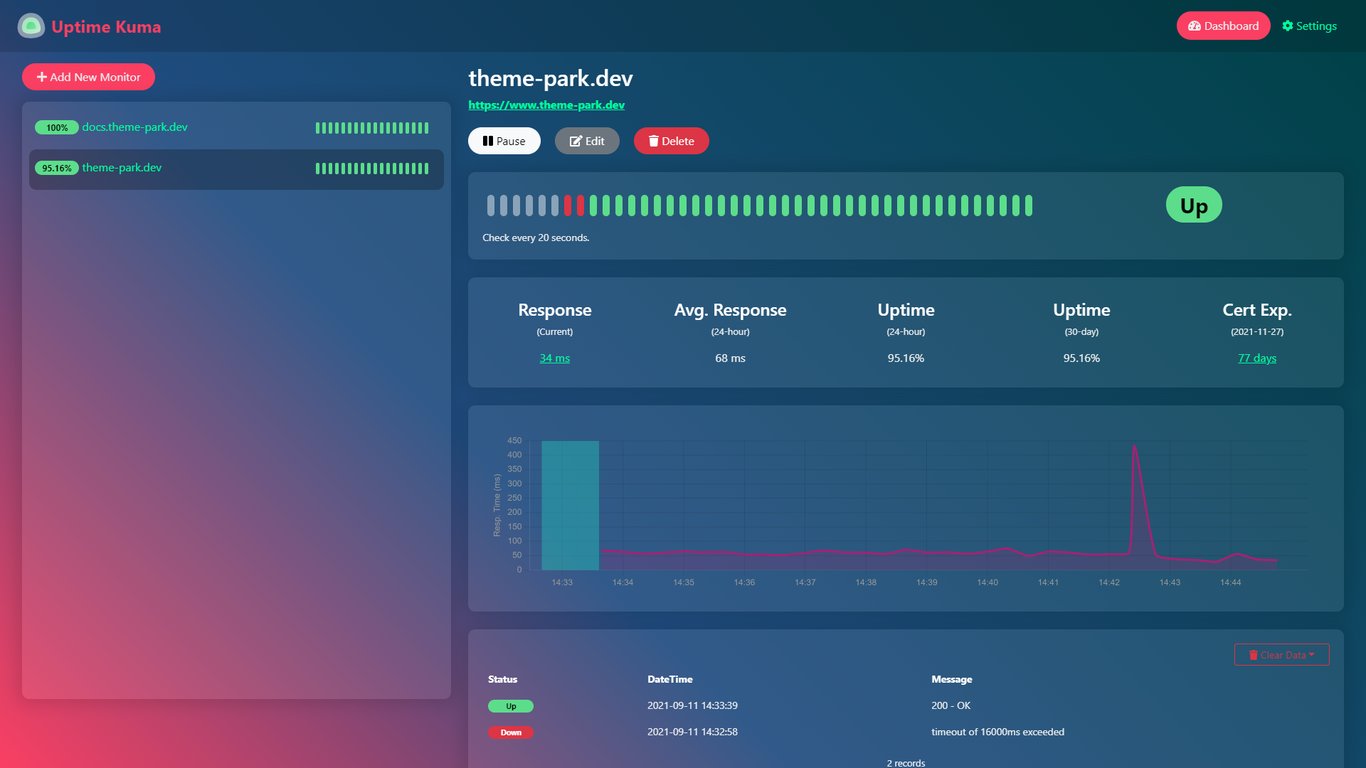Click the Uptime Kuma title text
The width and height of the screenshot is (1366, 768).
coord(106,27)
